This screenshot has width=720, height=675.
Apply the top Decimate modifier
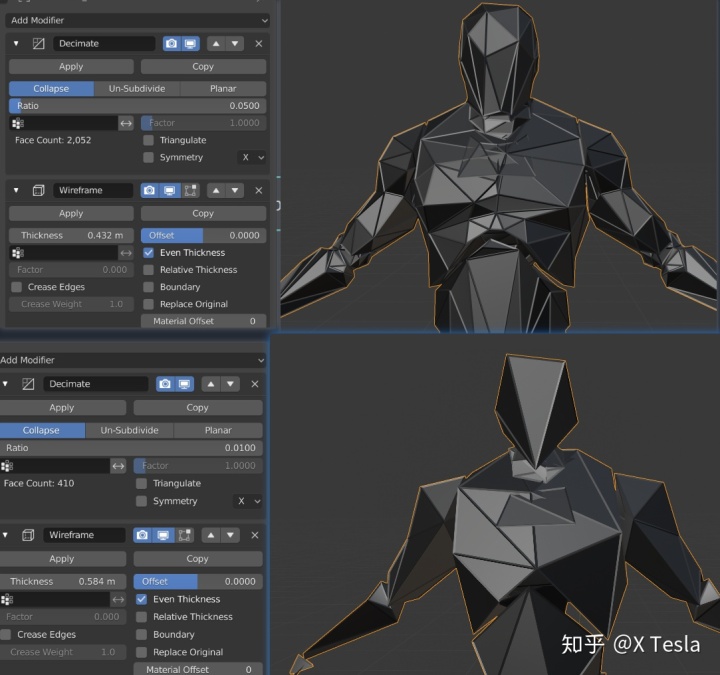click(71, 67)
